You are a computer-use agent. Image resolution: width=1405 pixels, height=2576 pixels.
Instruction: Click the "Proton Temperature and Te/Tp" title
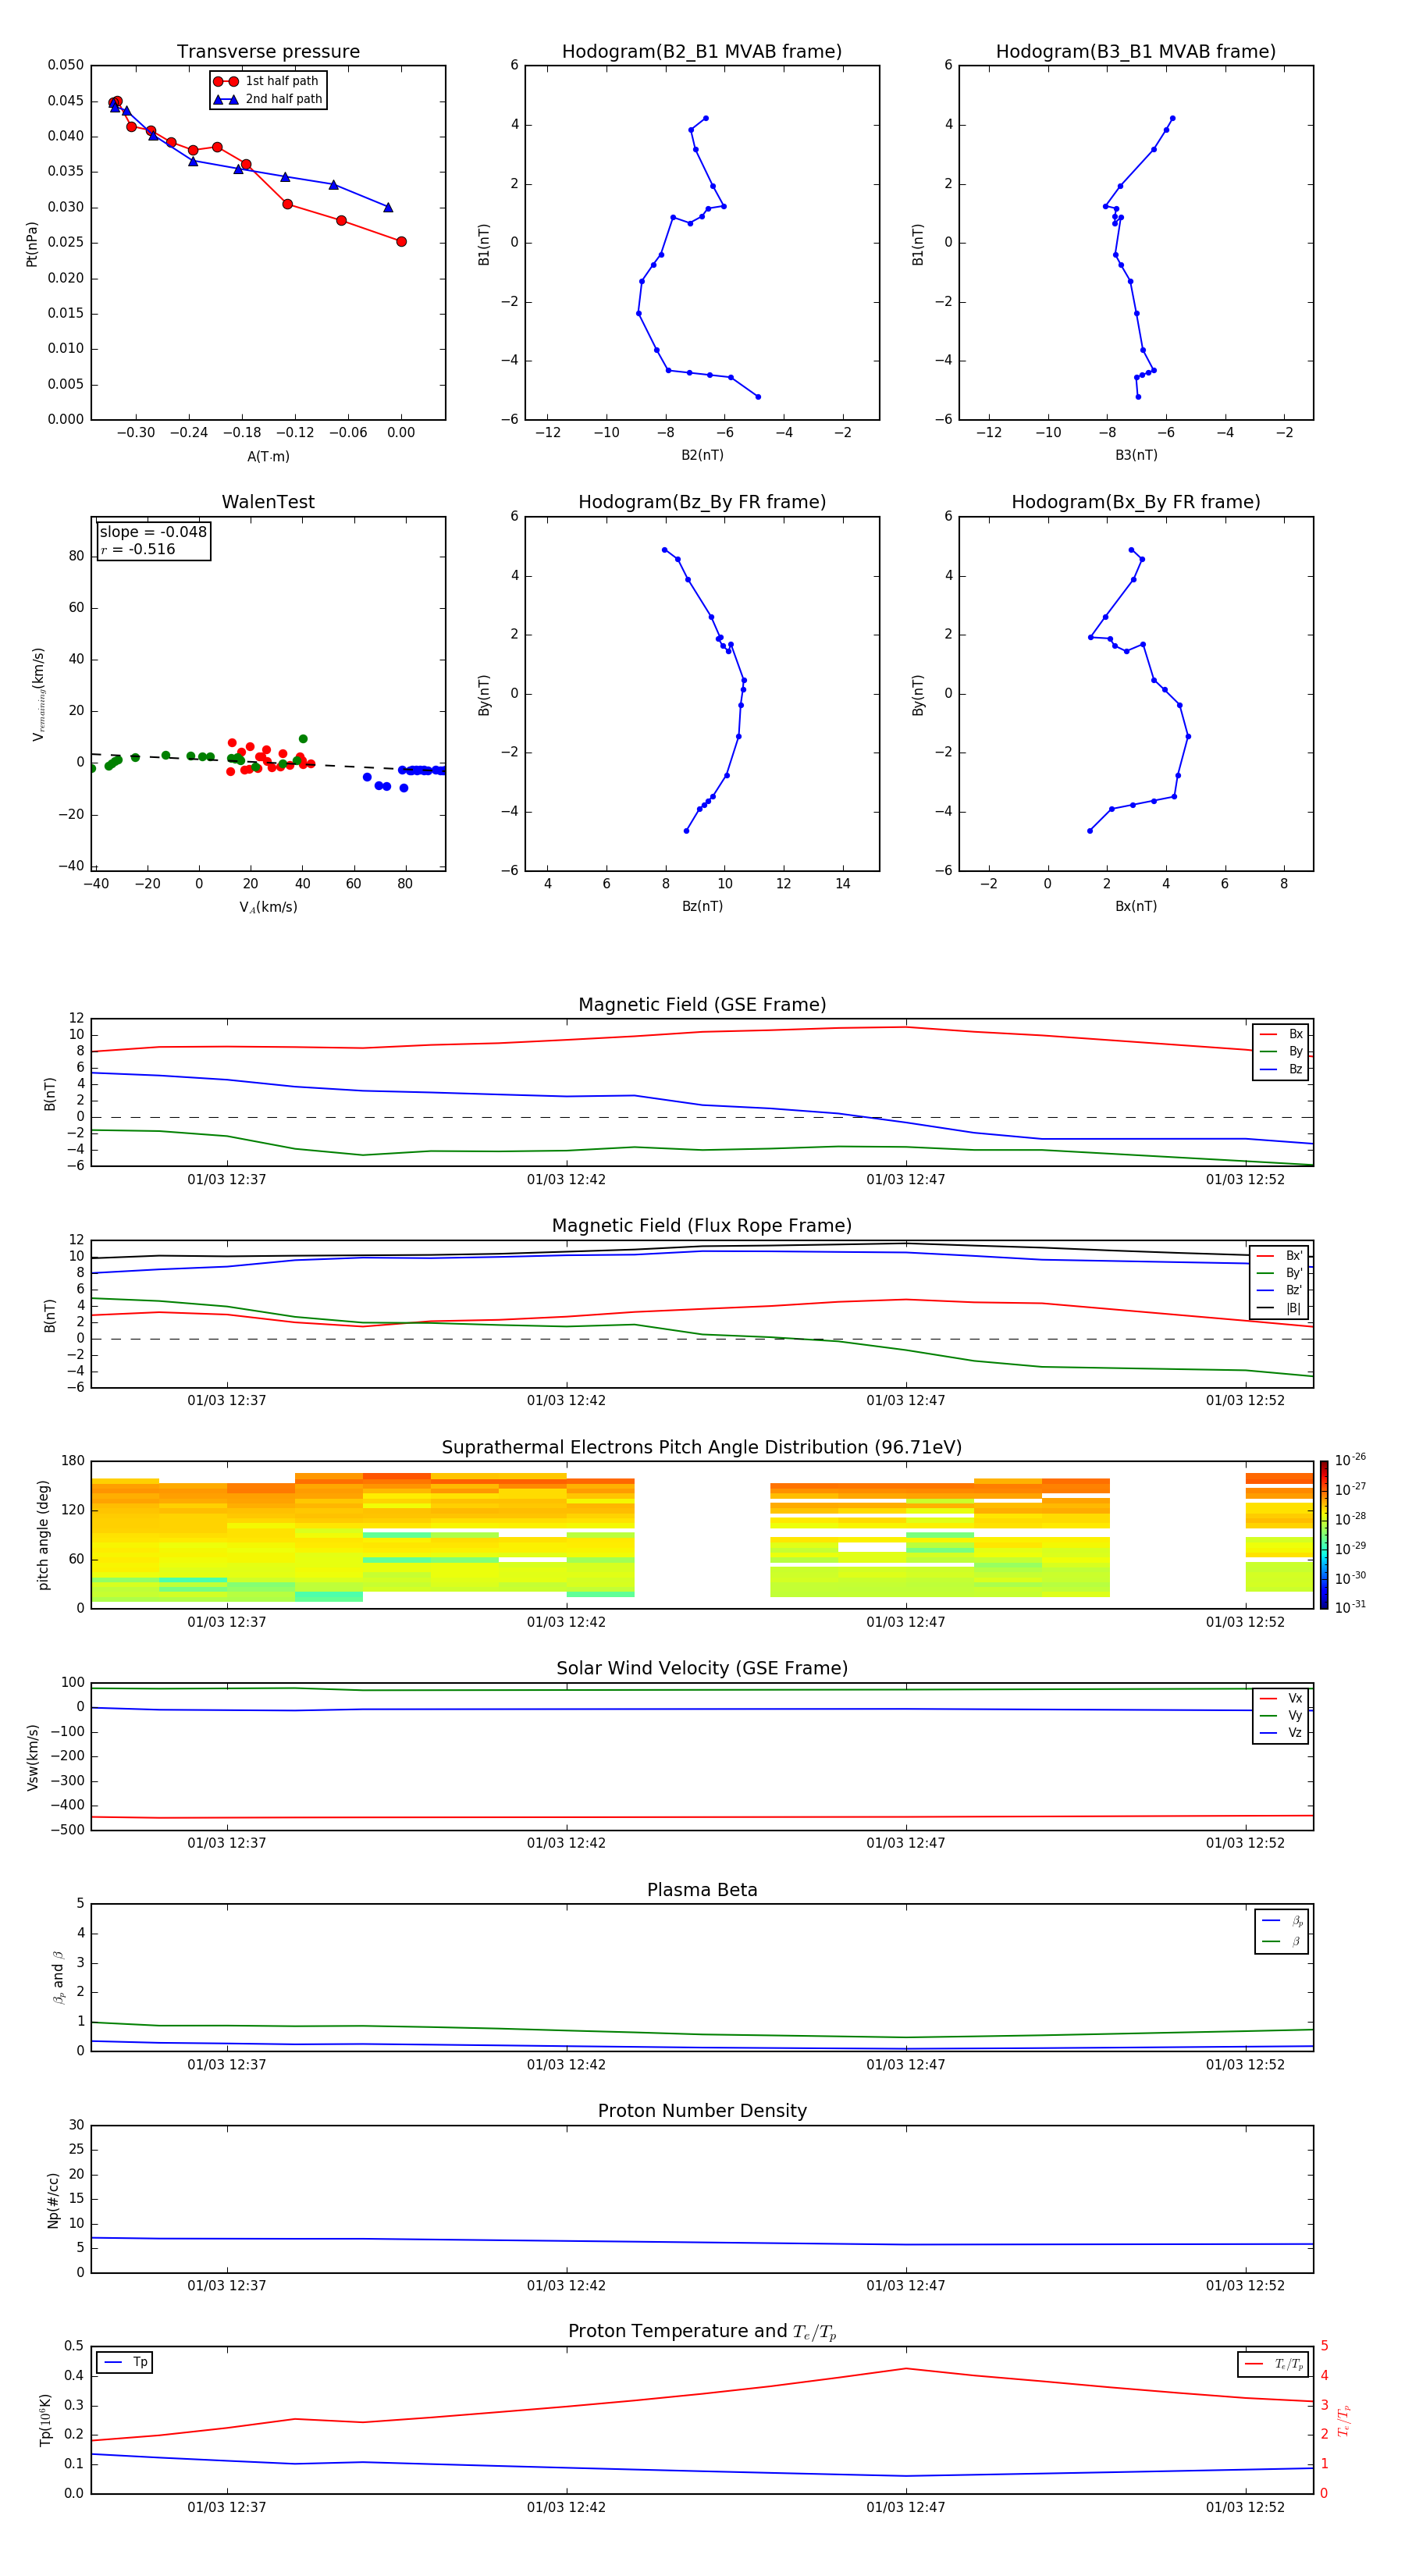tap(702, 2332)
